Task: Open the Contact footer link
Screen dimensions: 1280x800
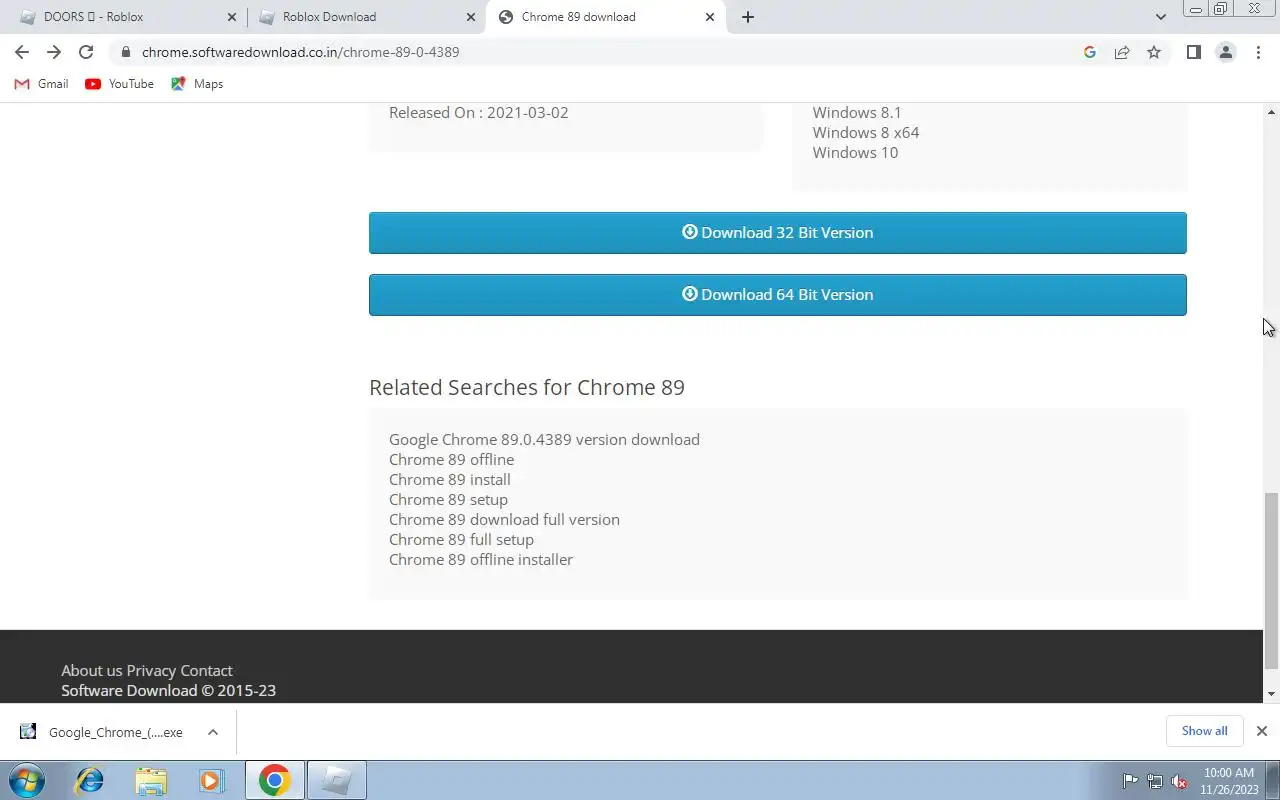Action: pos(206,671)
